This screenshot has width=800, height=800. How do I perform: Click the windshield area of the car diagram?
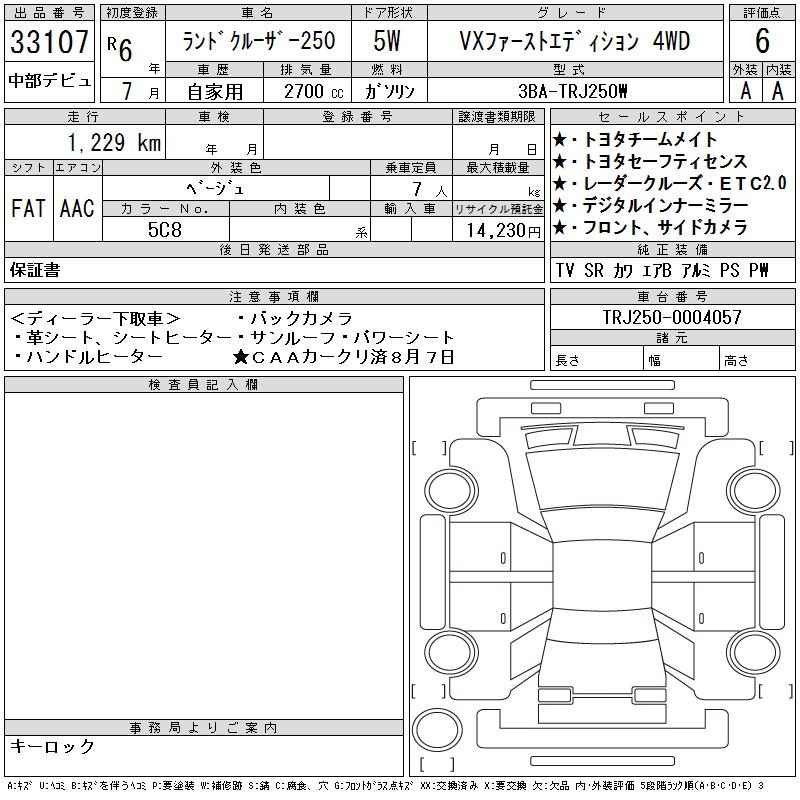(x=602, y=525)
